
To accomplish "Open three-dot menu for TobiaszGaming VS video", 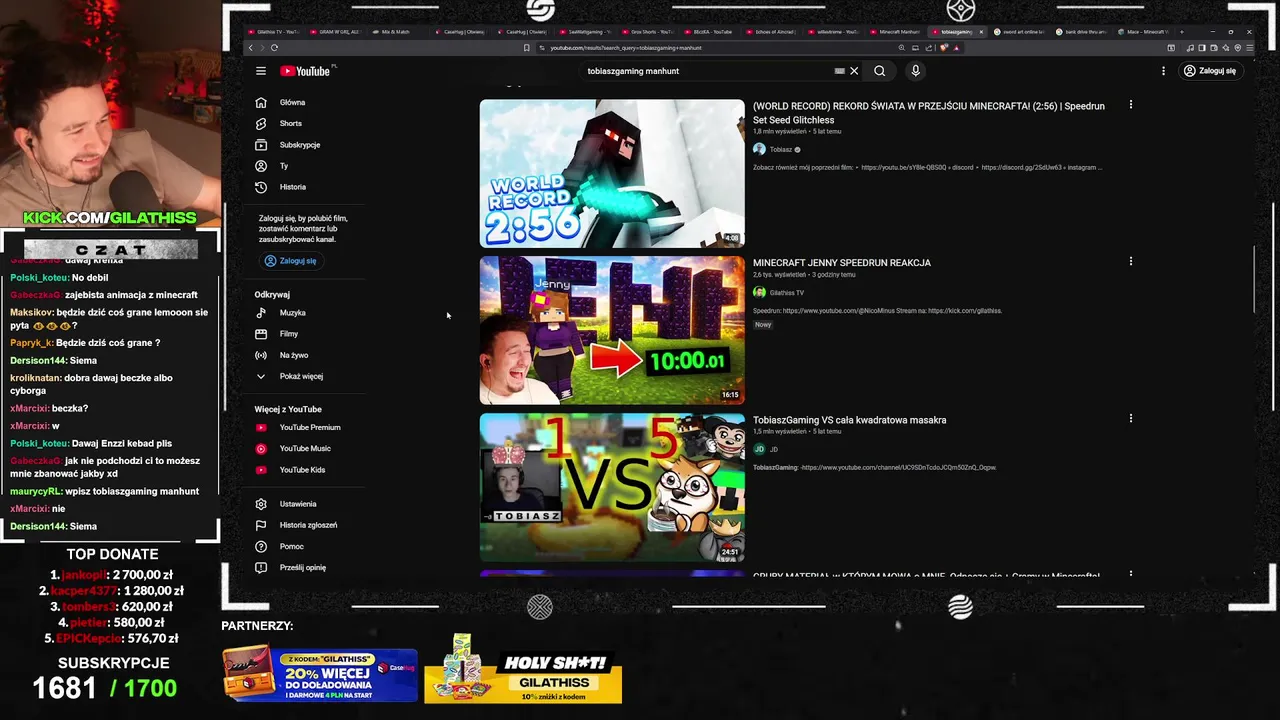I will point(1131,419).
